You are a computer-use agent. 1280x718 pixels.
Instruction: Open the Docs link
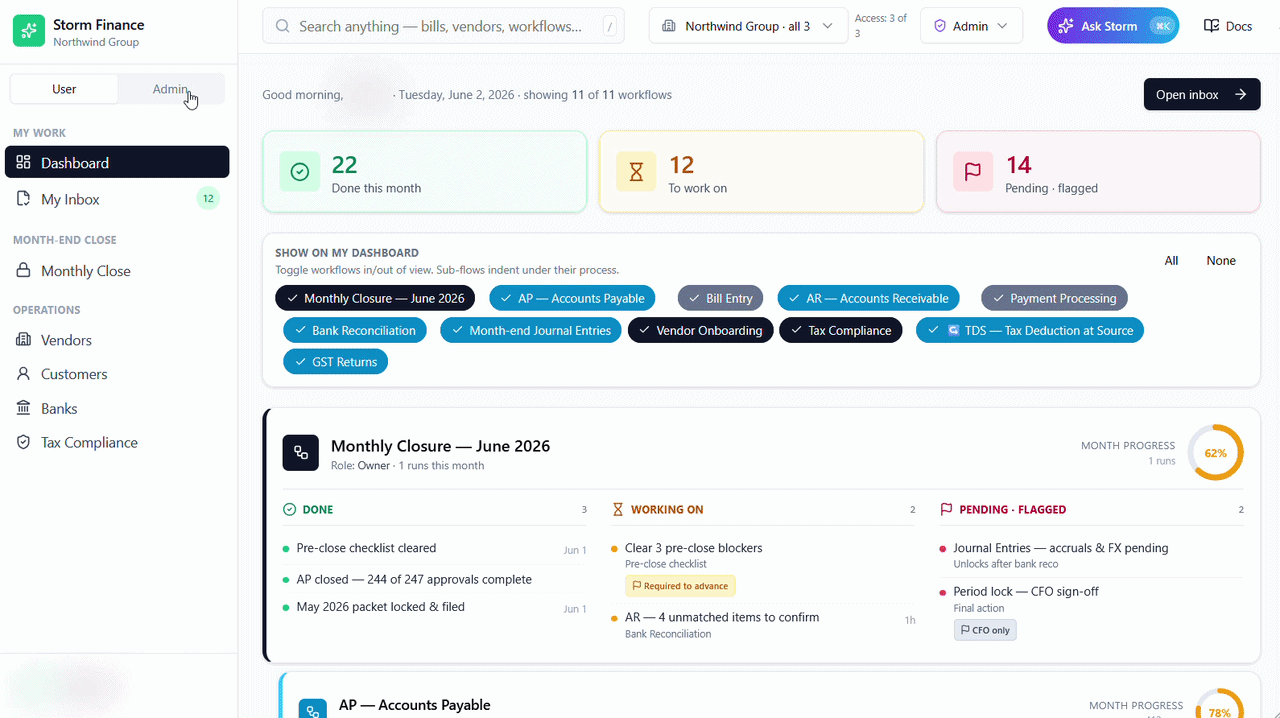[x=1228, y=26]
